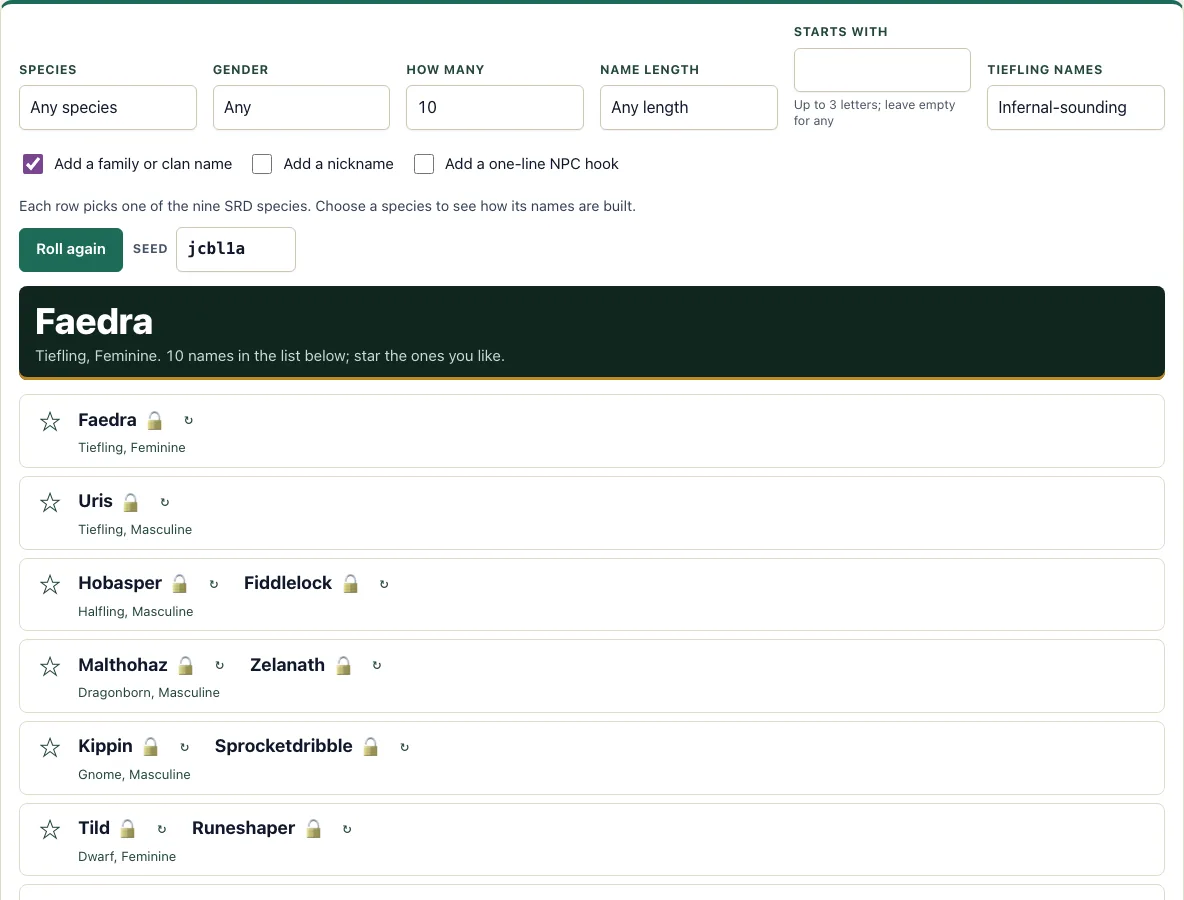Click the Roll again button

tap(71, 249)
